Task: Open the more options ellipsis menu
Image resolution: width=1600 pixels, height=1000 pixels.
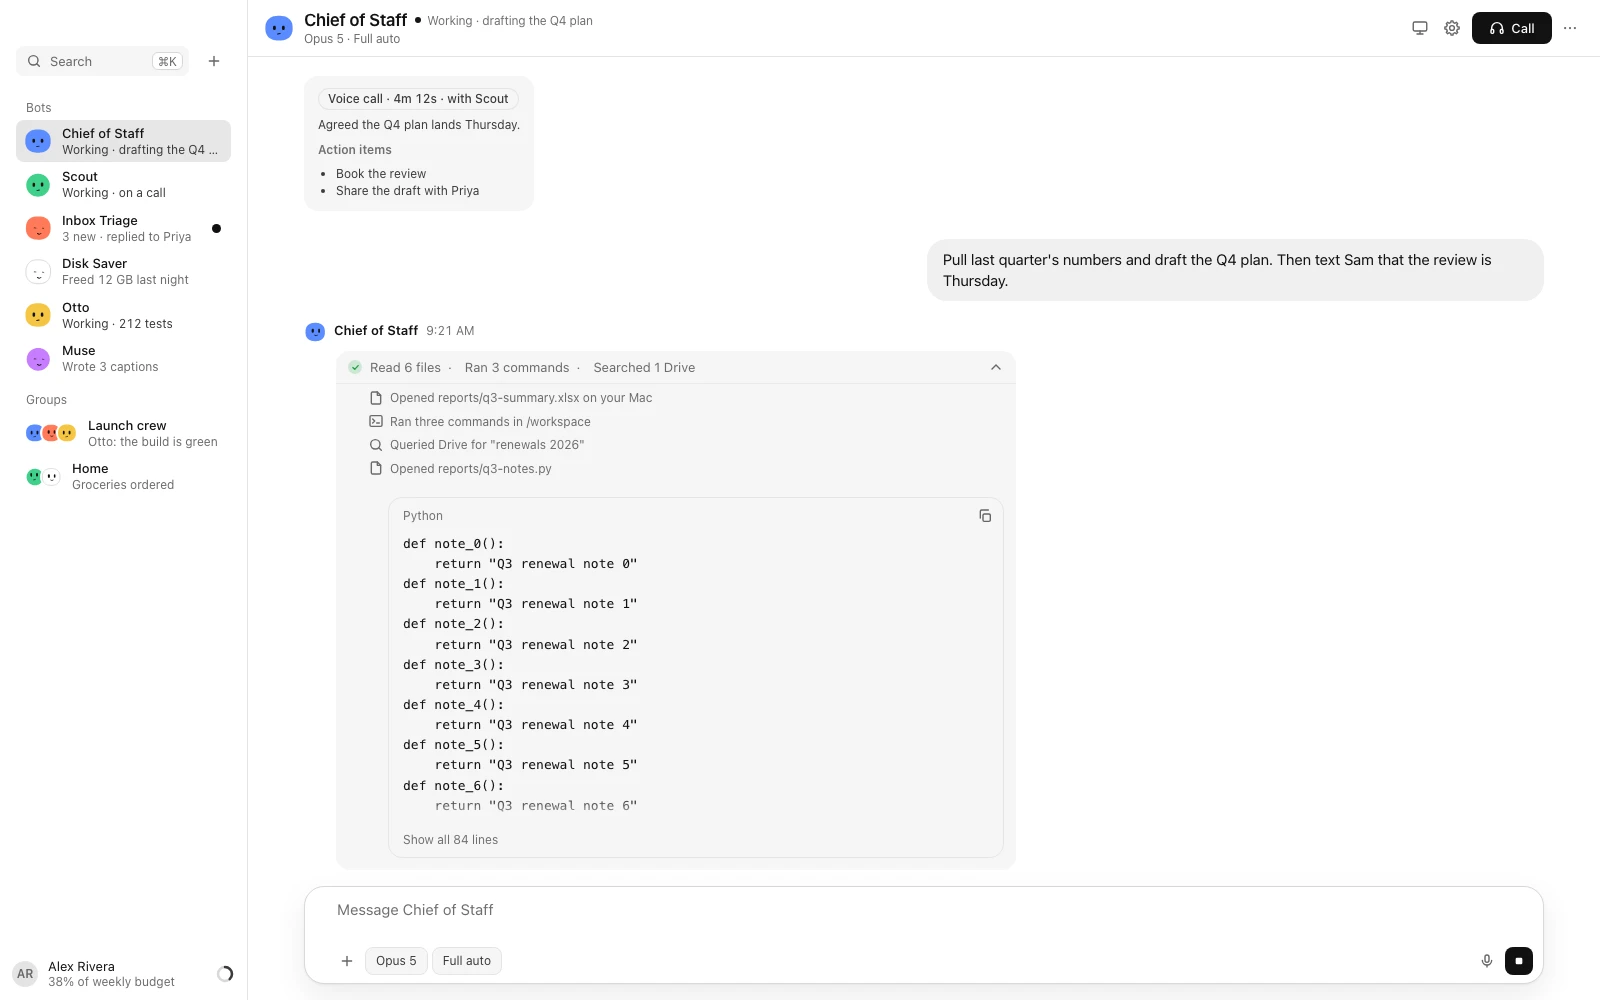Action: coord(1570,28)
